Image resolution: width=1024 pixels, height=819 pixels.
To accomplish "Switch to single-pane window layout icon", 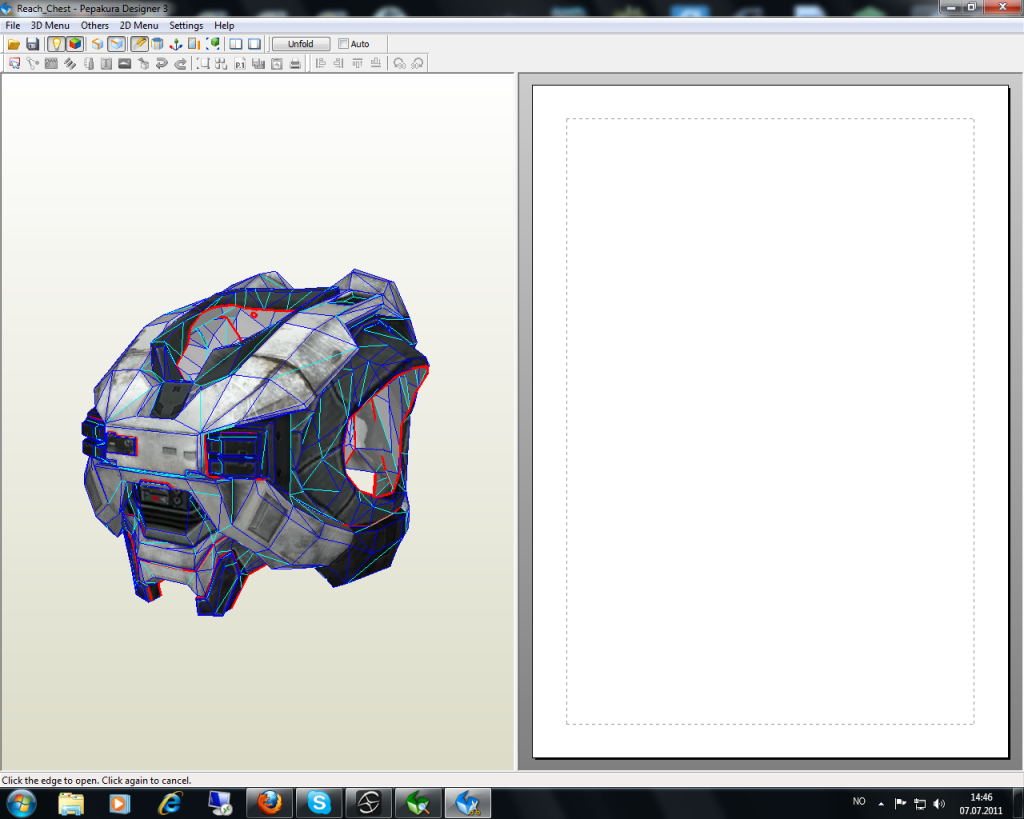I will (x=255, y=44).
